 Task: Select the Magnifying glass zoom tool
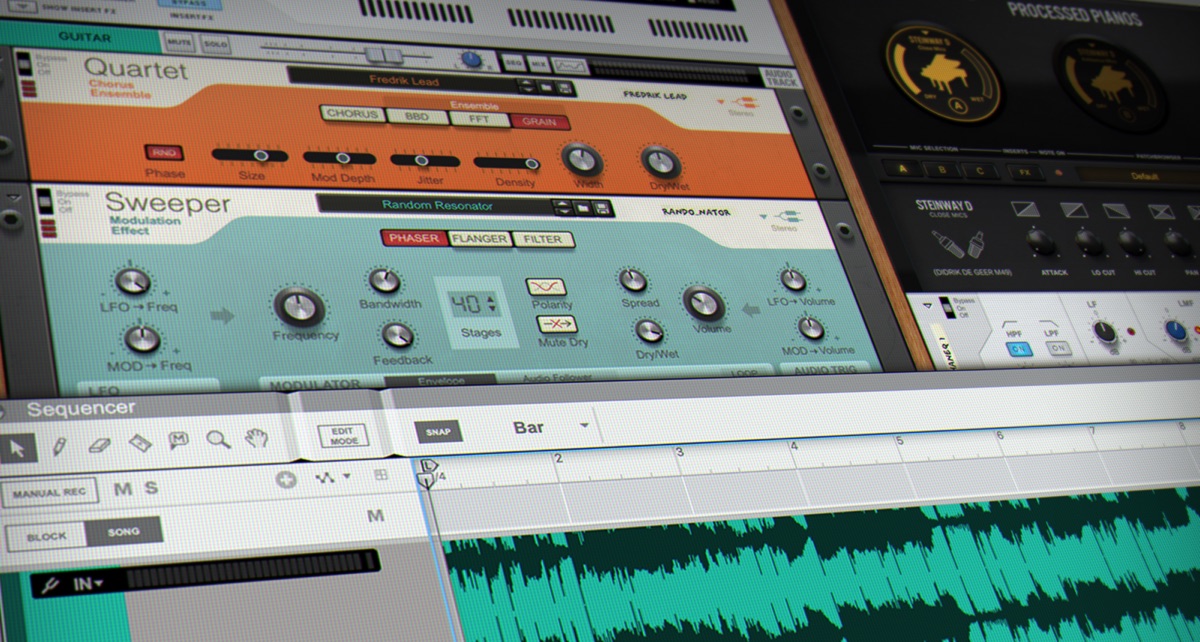218,439
